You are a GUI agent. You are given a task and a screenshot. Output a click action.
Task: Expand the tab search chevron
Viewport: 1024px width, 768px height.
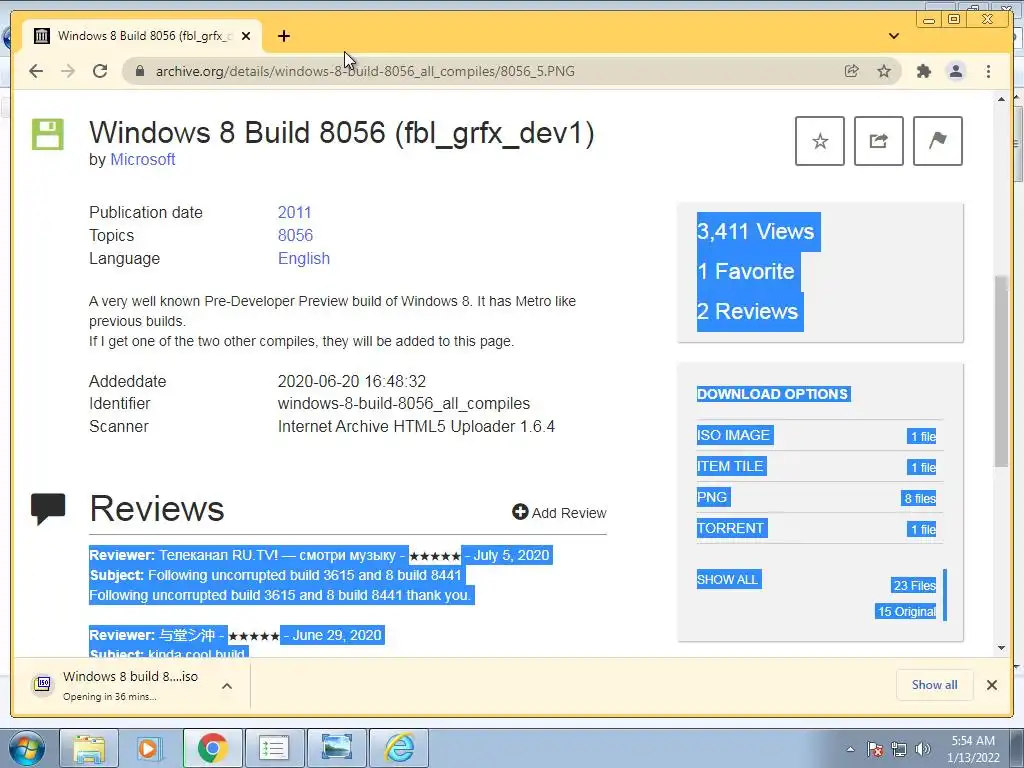coord(894,36)
